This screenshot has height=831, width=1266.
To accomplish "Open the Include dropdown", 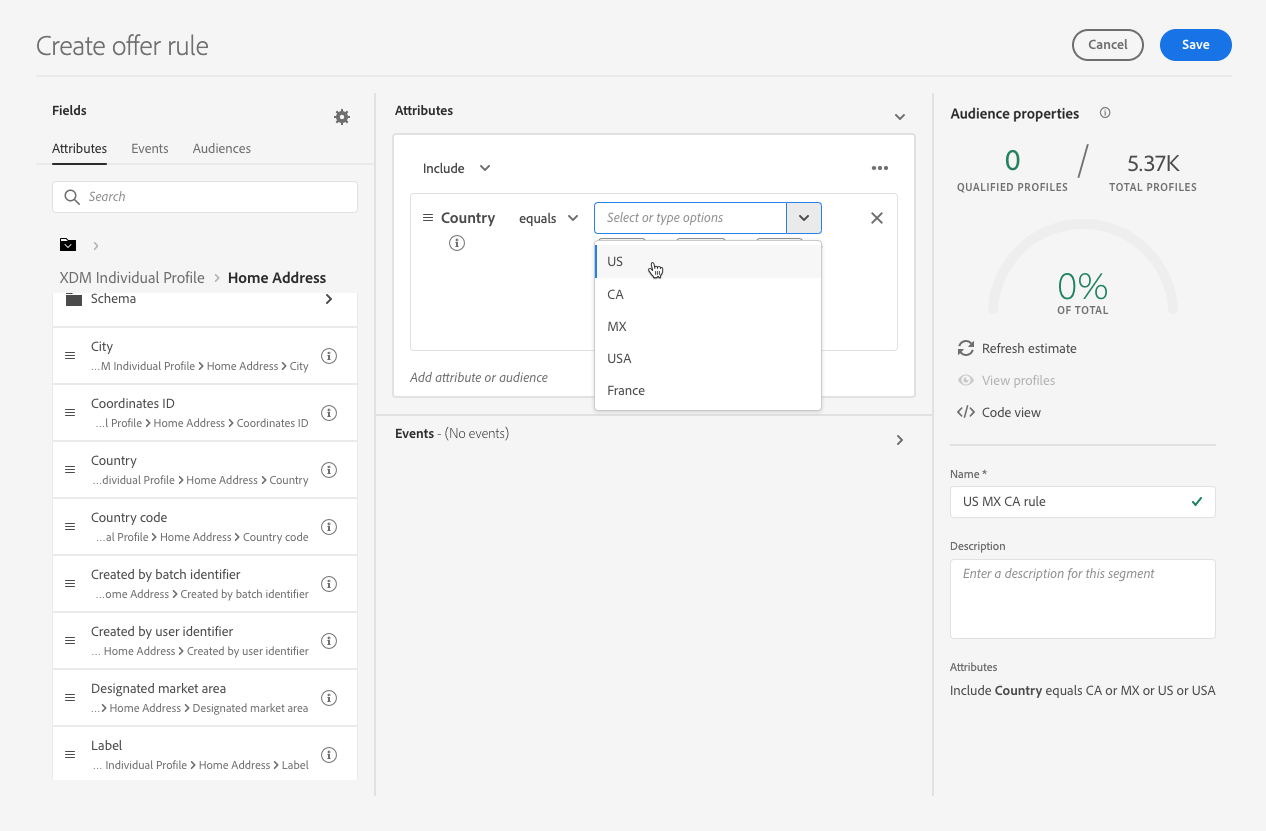I will [456, 169].
